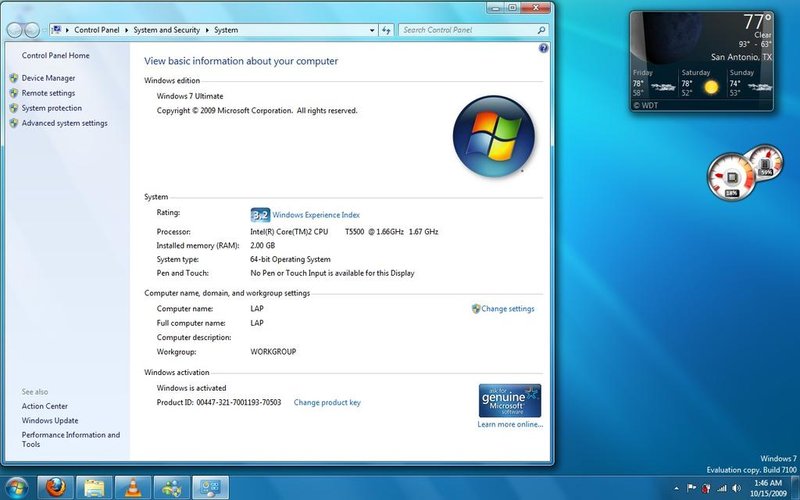Open Windows Update link

50,420
